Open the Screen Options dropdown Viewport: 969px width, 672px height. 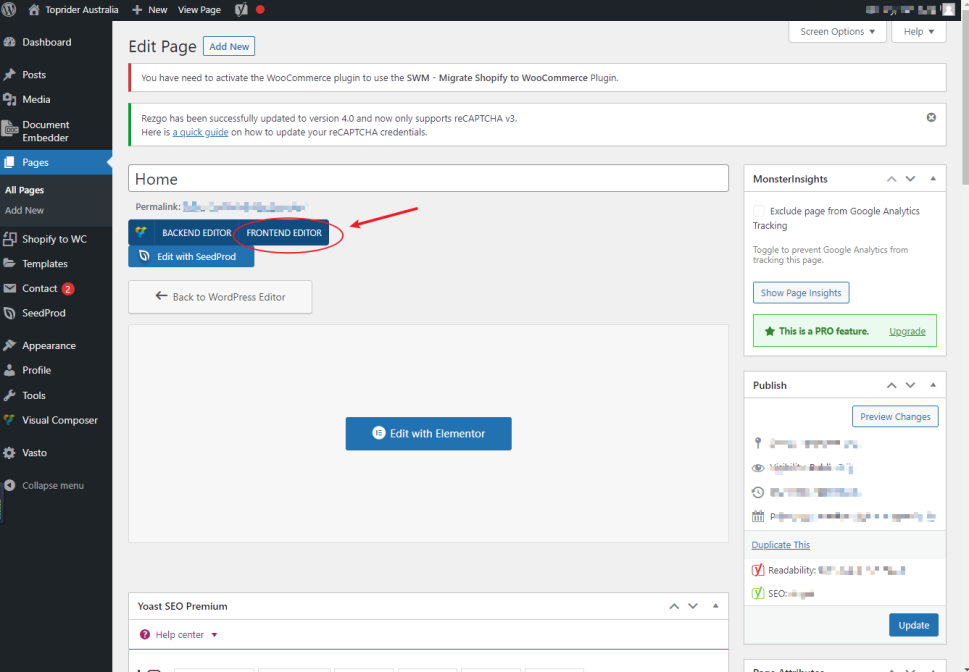(837, 32)
